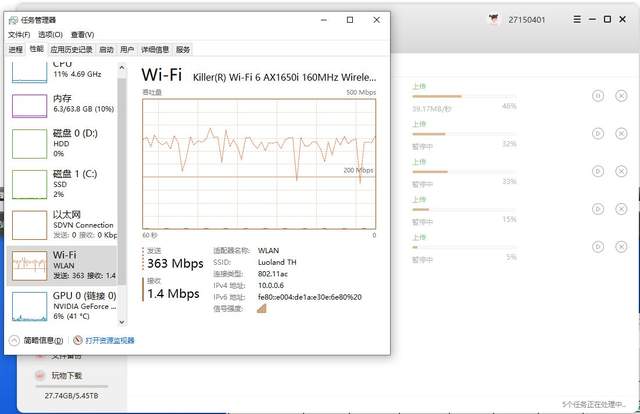Screen dimensions: 640x414
Task: Select the GPU 0 NVIDIA GeForce entry
Action: click(x=62, y=306)
